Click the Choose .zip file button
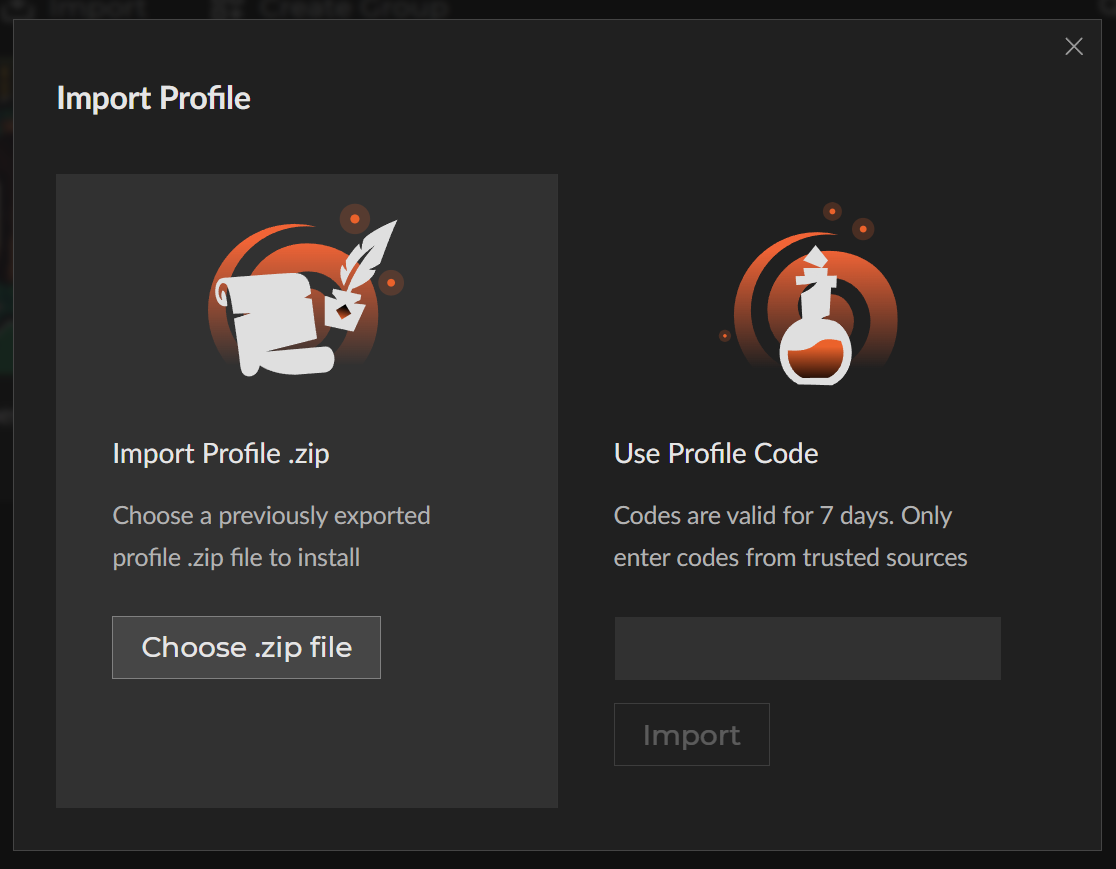This screenshot has width=1116, height=869. point(246,647)
